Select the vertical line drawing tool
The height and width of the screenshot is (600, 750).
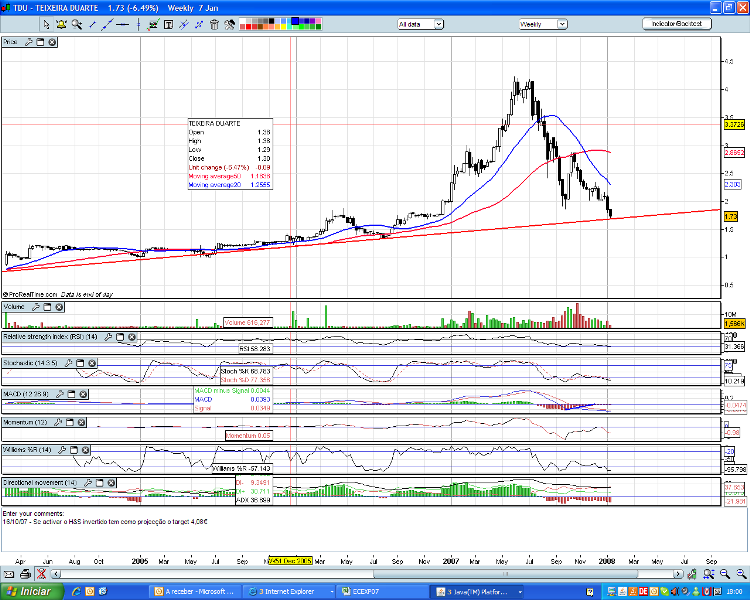(138, 24)
